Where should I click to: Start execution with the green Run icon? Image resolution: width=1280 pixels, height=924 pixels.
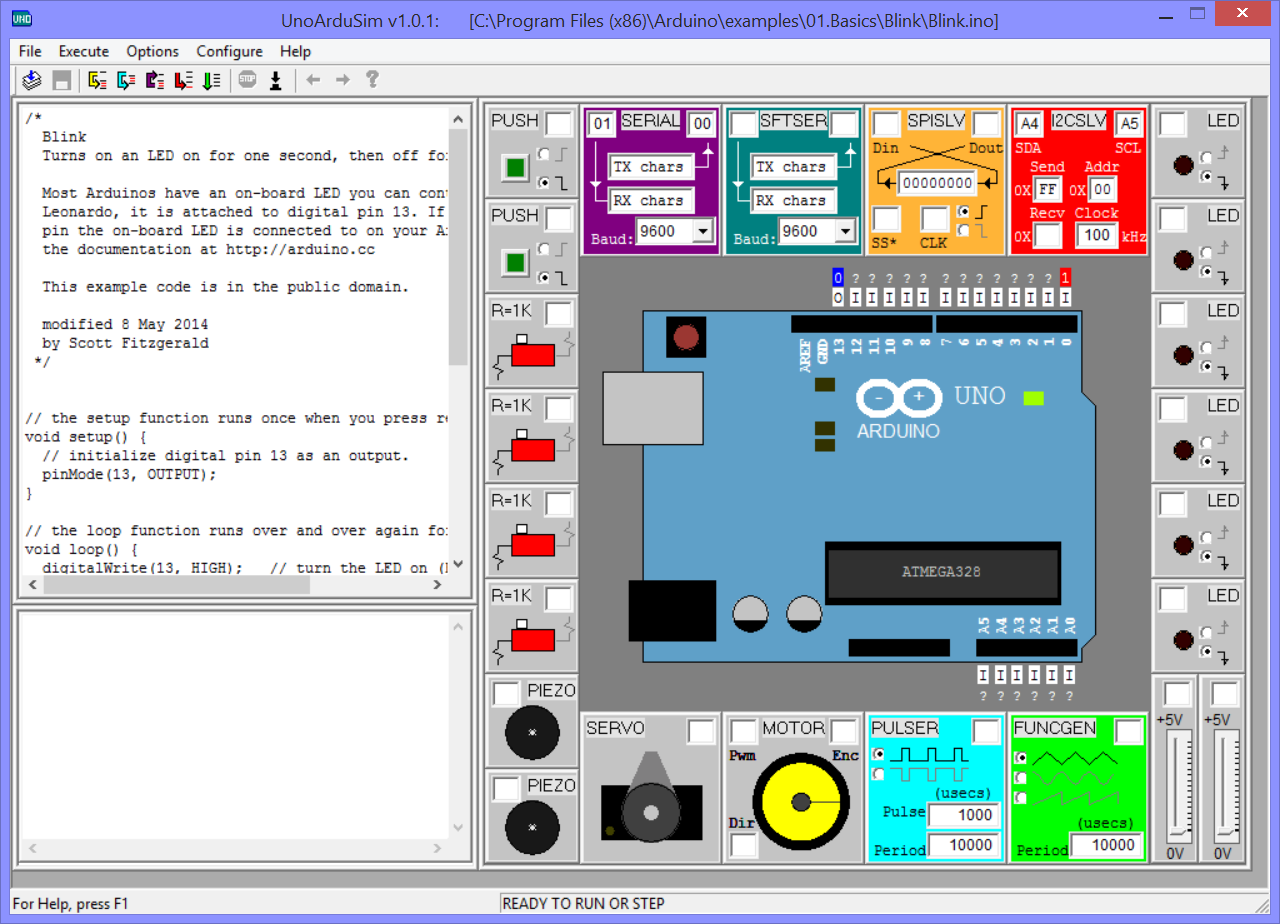pyautogui.click(x=210, y=80)
